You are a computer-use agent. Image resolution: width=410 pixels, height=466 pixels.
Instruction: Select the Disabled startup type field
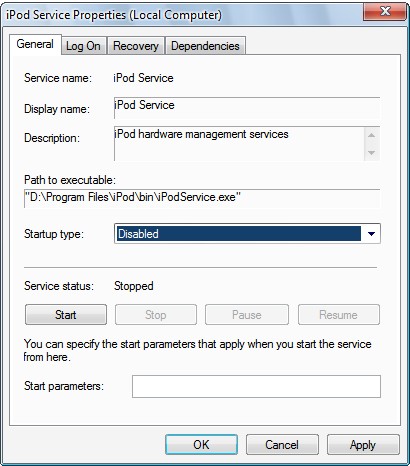coord(247,234)
